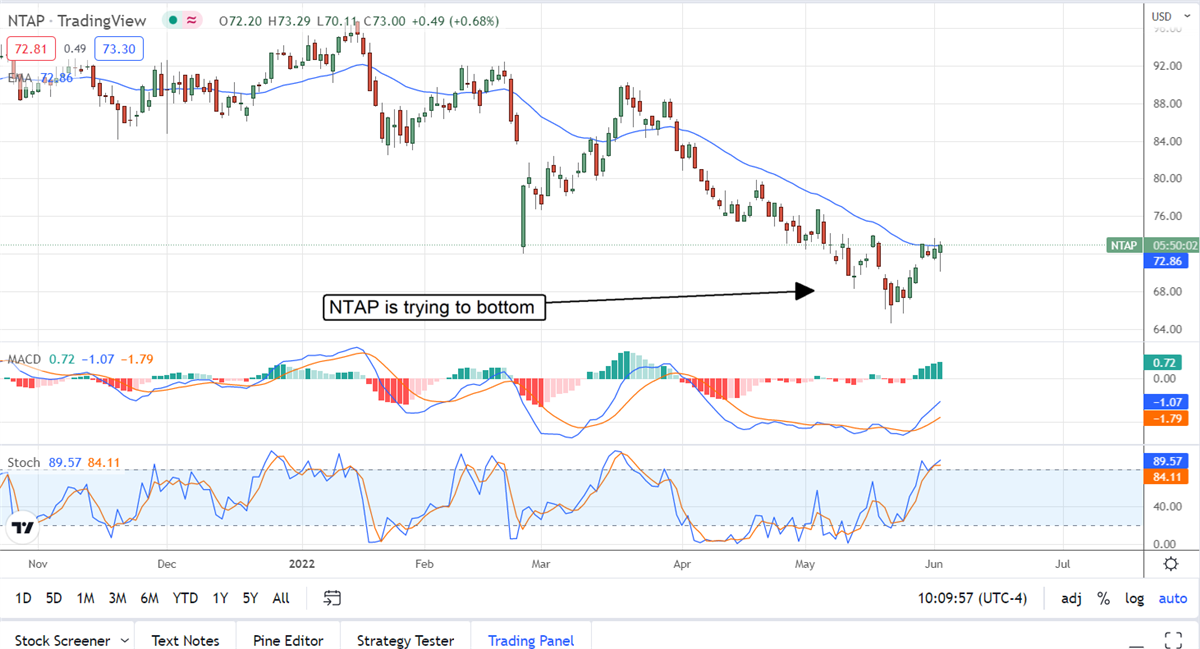Toggle auto scale option

(x=1172, y=598)
